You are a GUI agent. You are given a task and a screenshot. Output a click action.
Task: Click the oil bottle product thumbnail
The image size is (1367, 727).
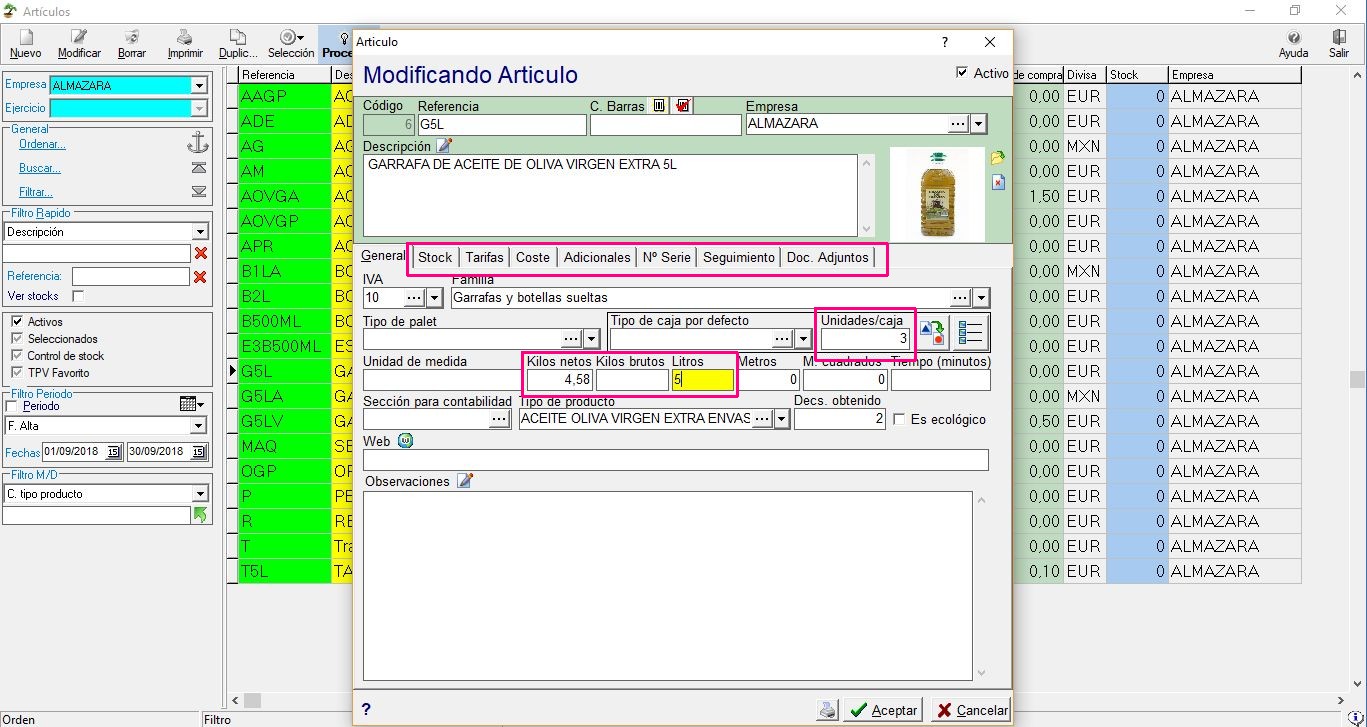937,194
